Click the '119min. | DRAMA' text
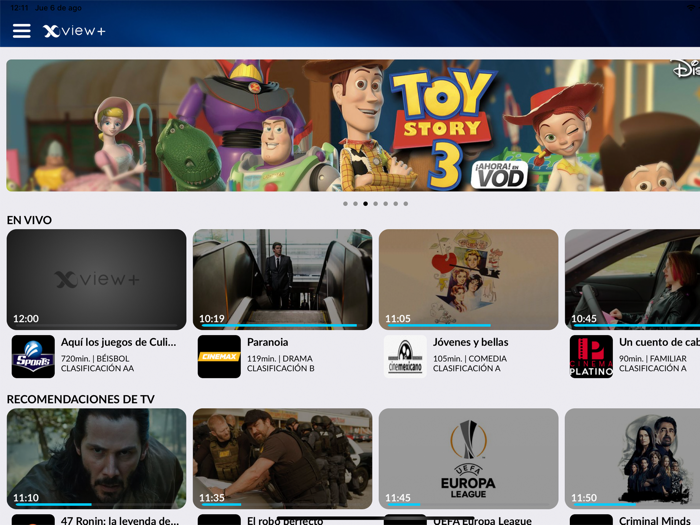Viewport: 700px width, 525px height. [x=280, y=358]
